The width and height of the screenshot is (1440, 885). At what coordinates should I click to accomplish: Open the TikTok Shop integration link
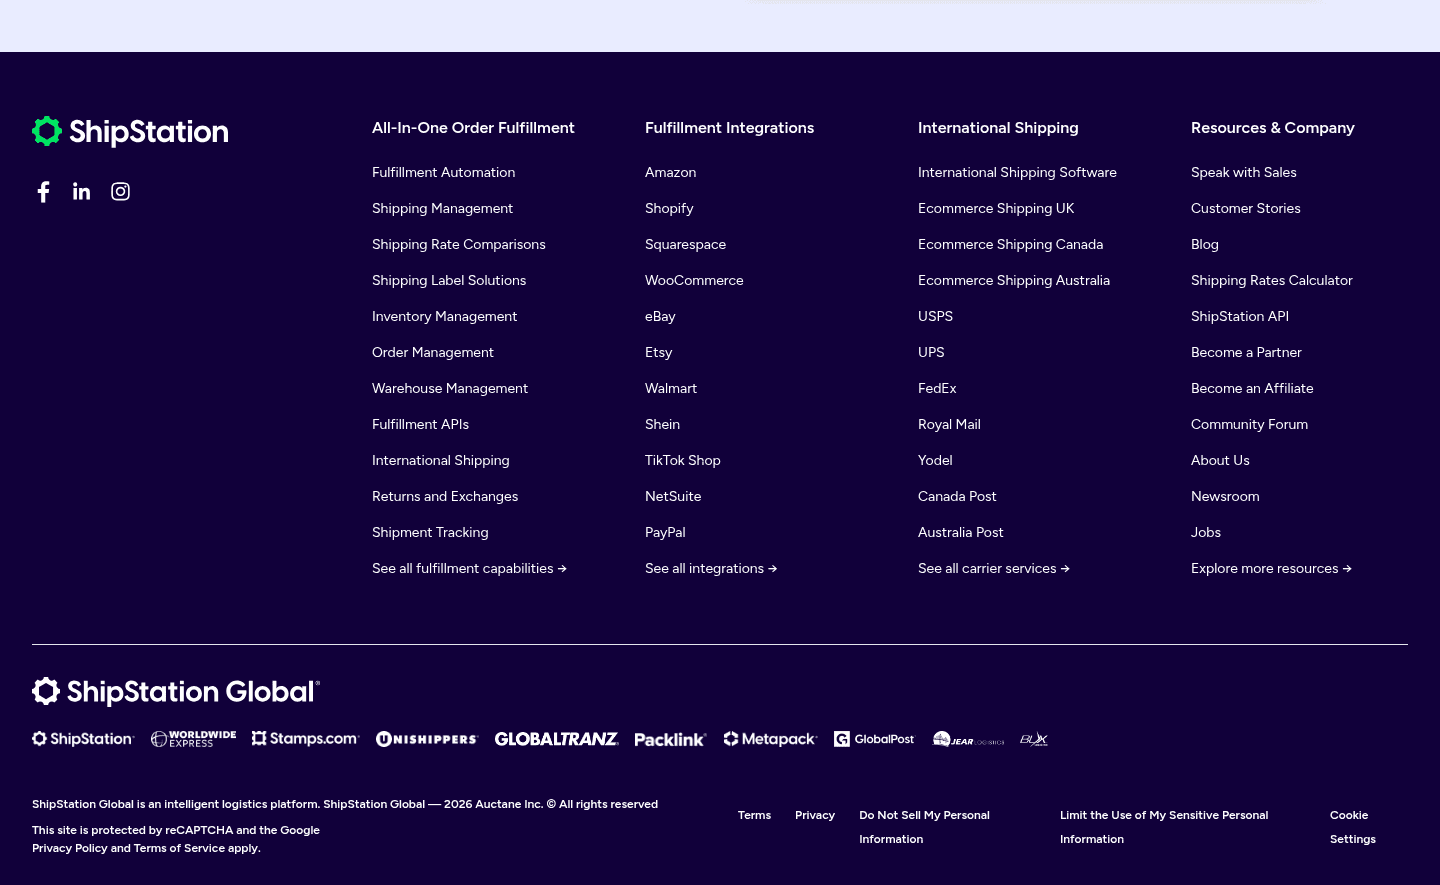[x=683, y=460]
